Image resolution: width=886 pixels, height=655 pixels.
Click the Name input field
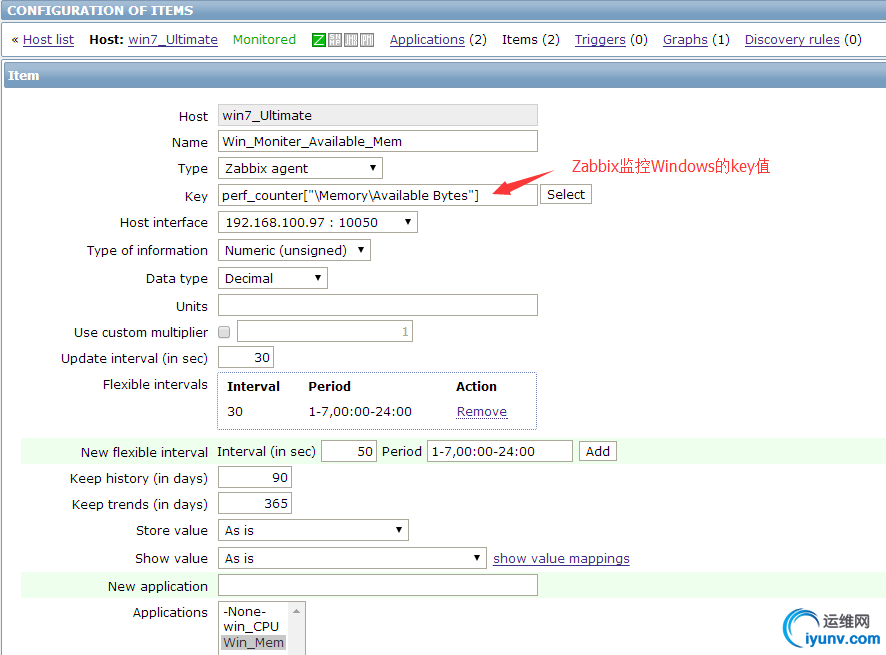(x=377, y=141)
